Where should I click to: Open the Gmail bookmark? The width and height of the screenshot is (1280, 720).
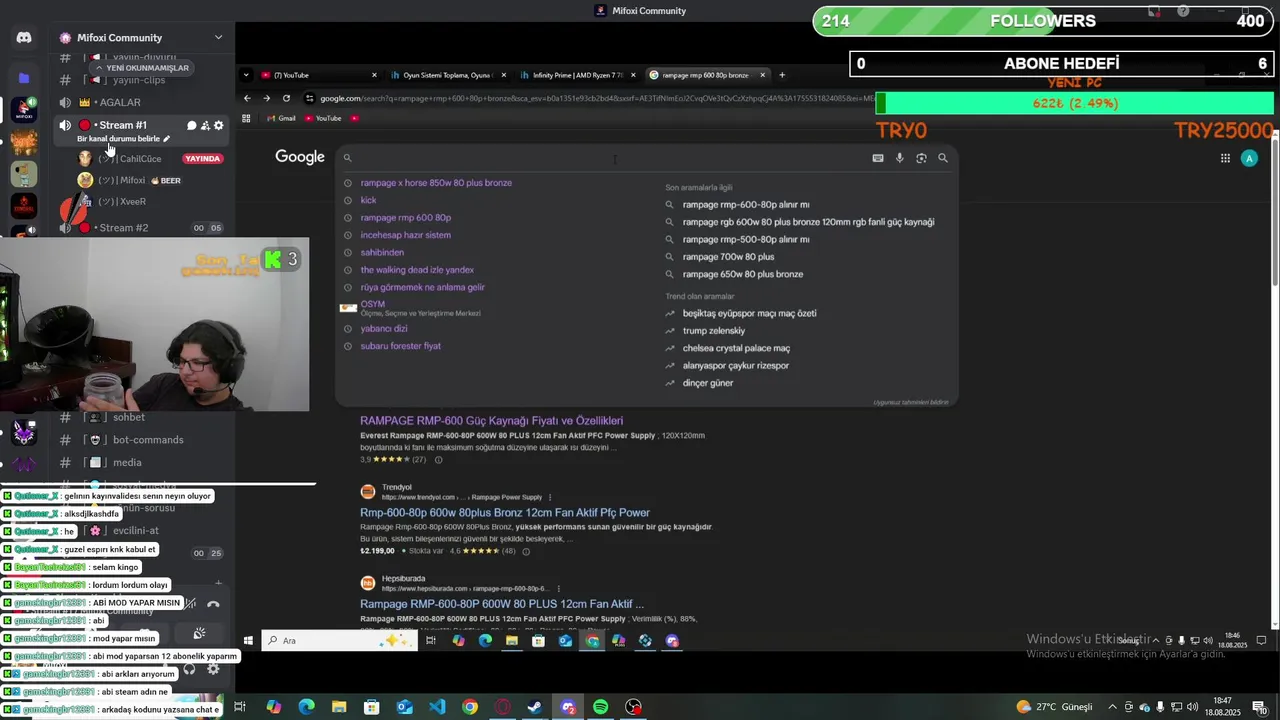tap(281, 118)
